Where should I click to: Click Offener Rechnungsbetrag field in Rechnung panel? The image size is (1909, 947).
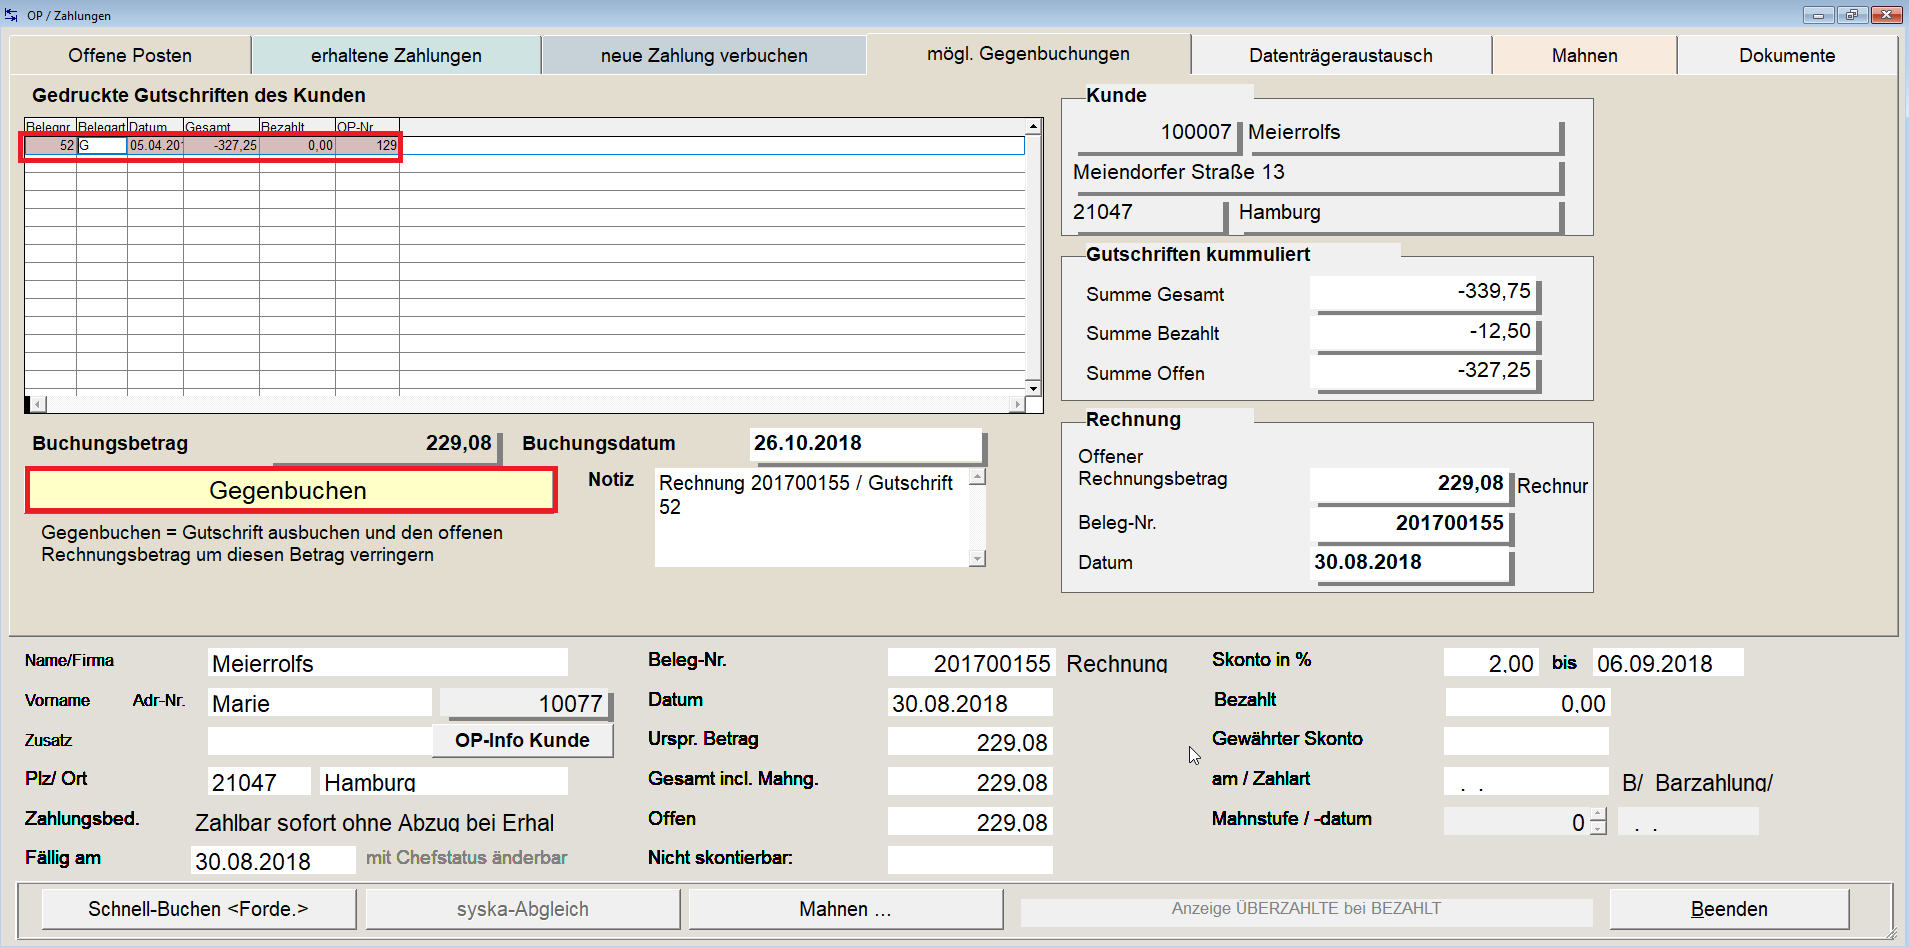point(1409,484)
